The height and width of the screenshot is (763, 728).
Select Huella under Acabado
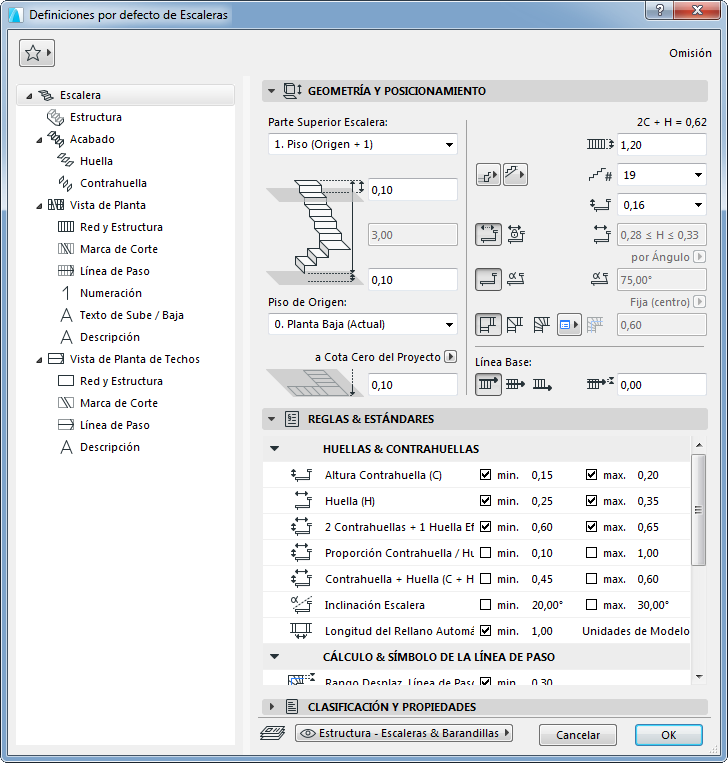click(x=96, y=161)
